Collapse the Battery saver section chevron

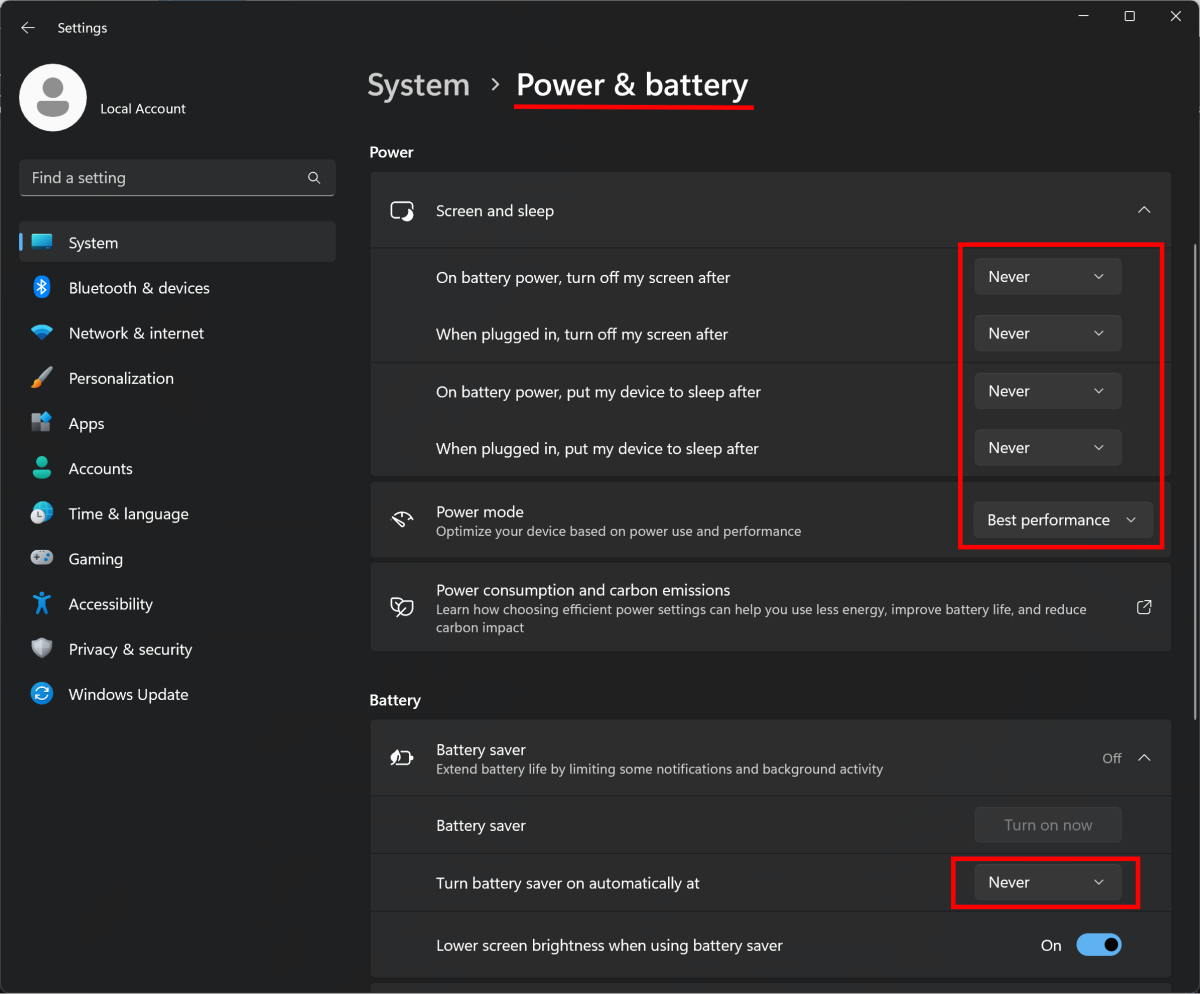(1144, 758)
